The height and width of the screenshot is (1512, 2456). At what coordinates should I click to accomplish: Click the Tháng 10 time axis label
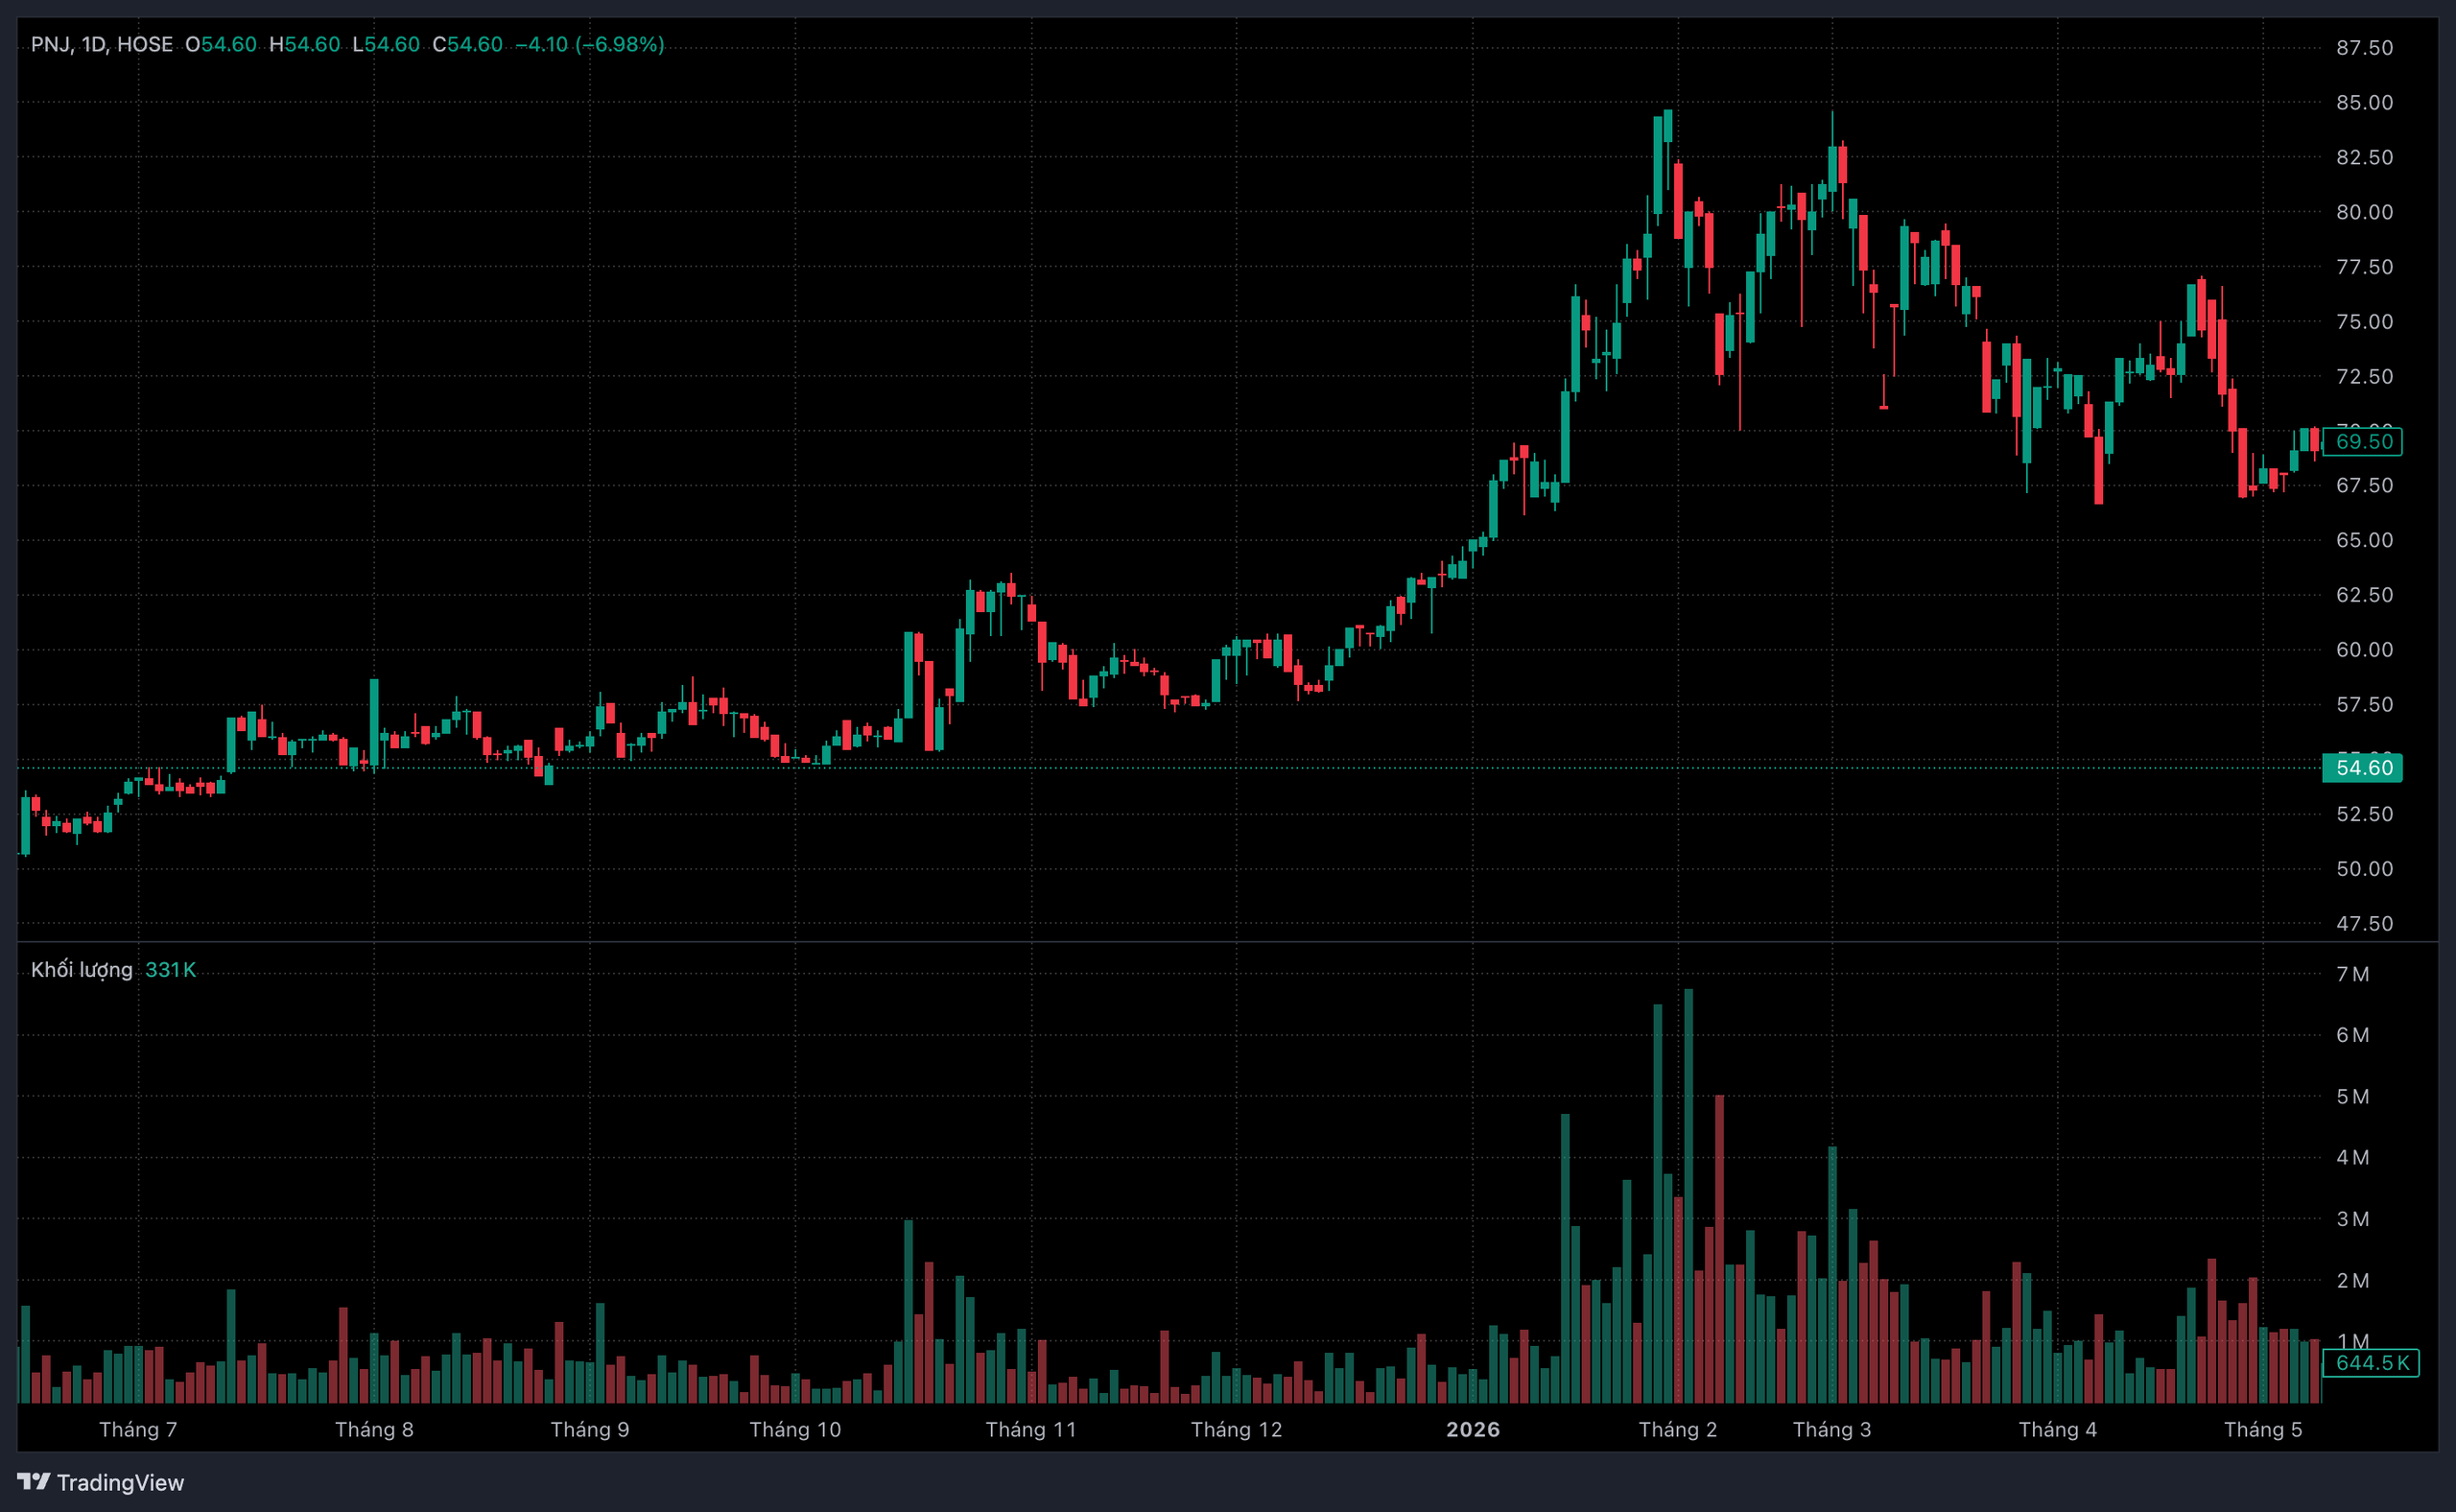796,1430
